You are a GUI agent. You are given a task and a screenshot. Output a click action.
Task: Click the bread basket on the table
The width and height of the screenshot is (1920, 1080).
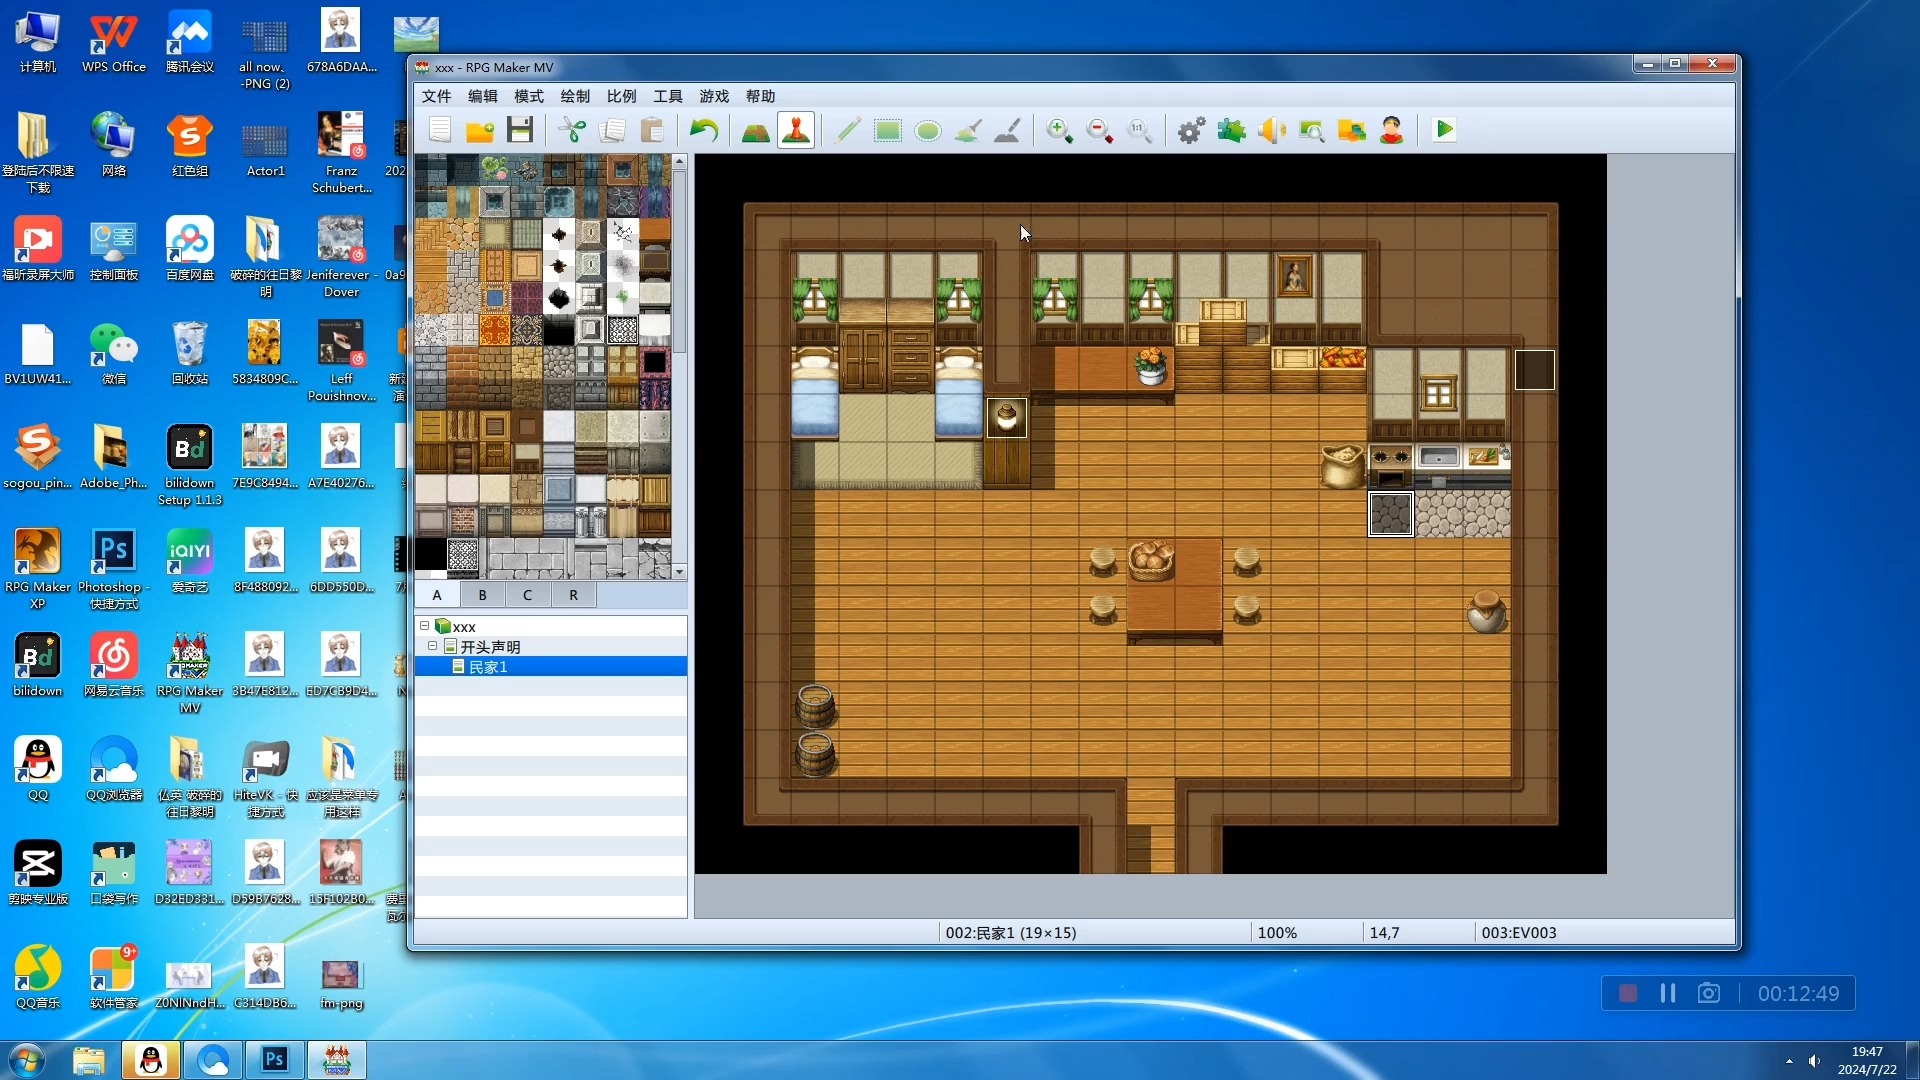tap(1151, 560)
